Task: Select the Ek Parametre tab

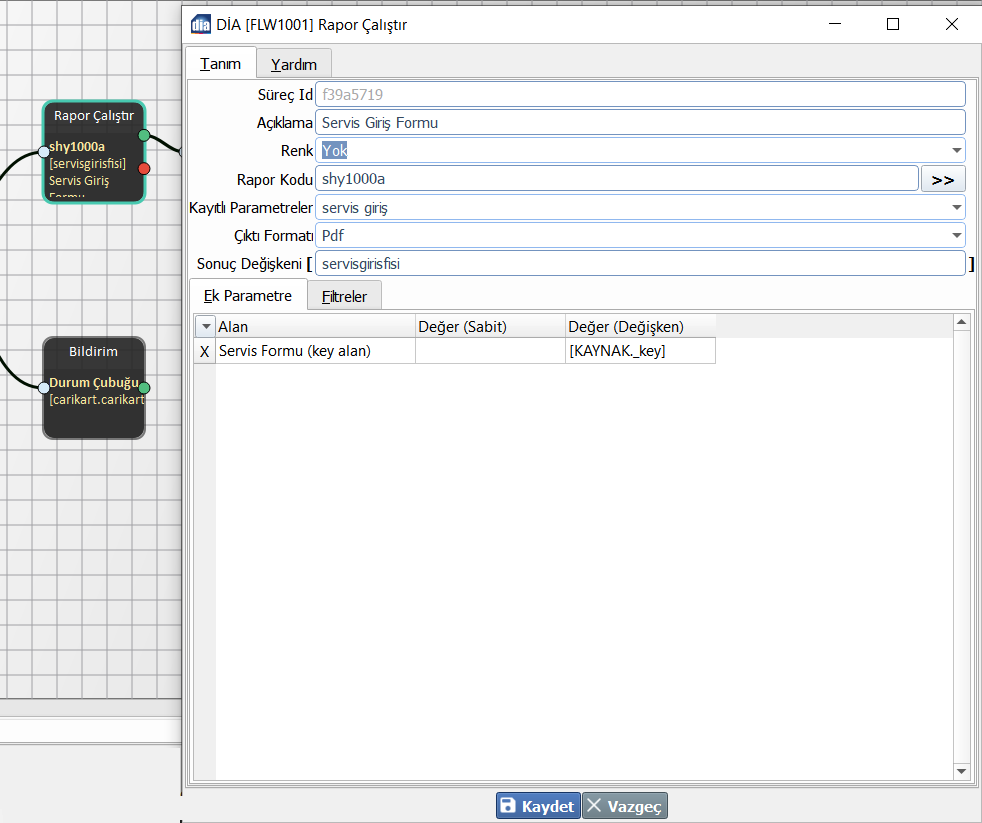Action: point(247,296)
